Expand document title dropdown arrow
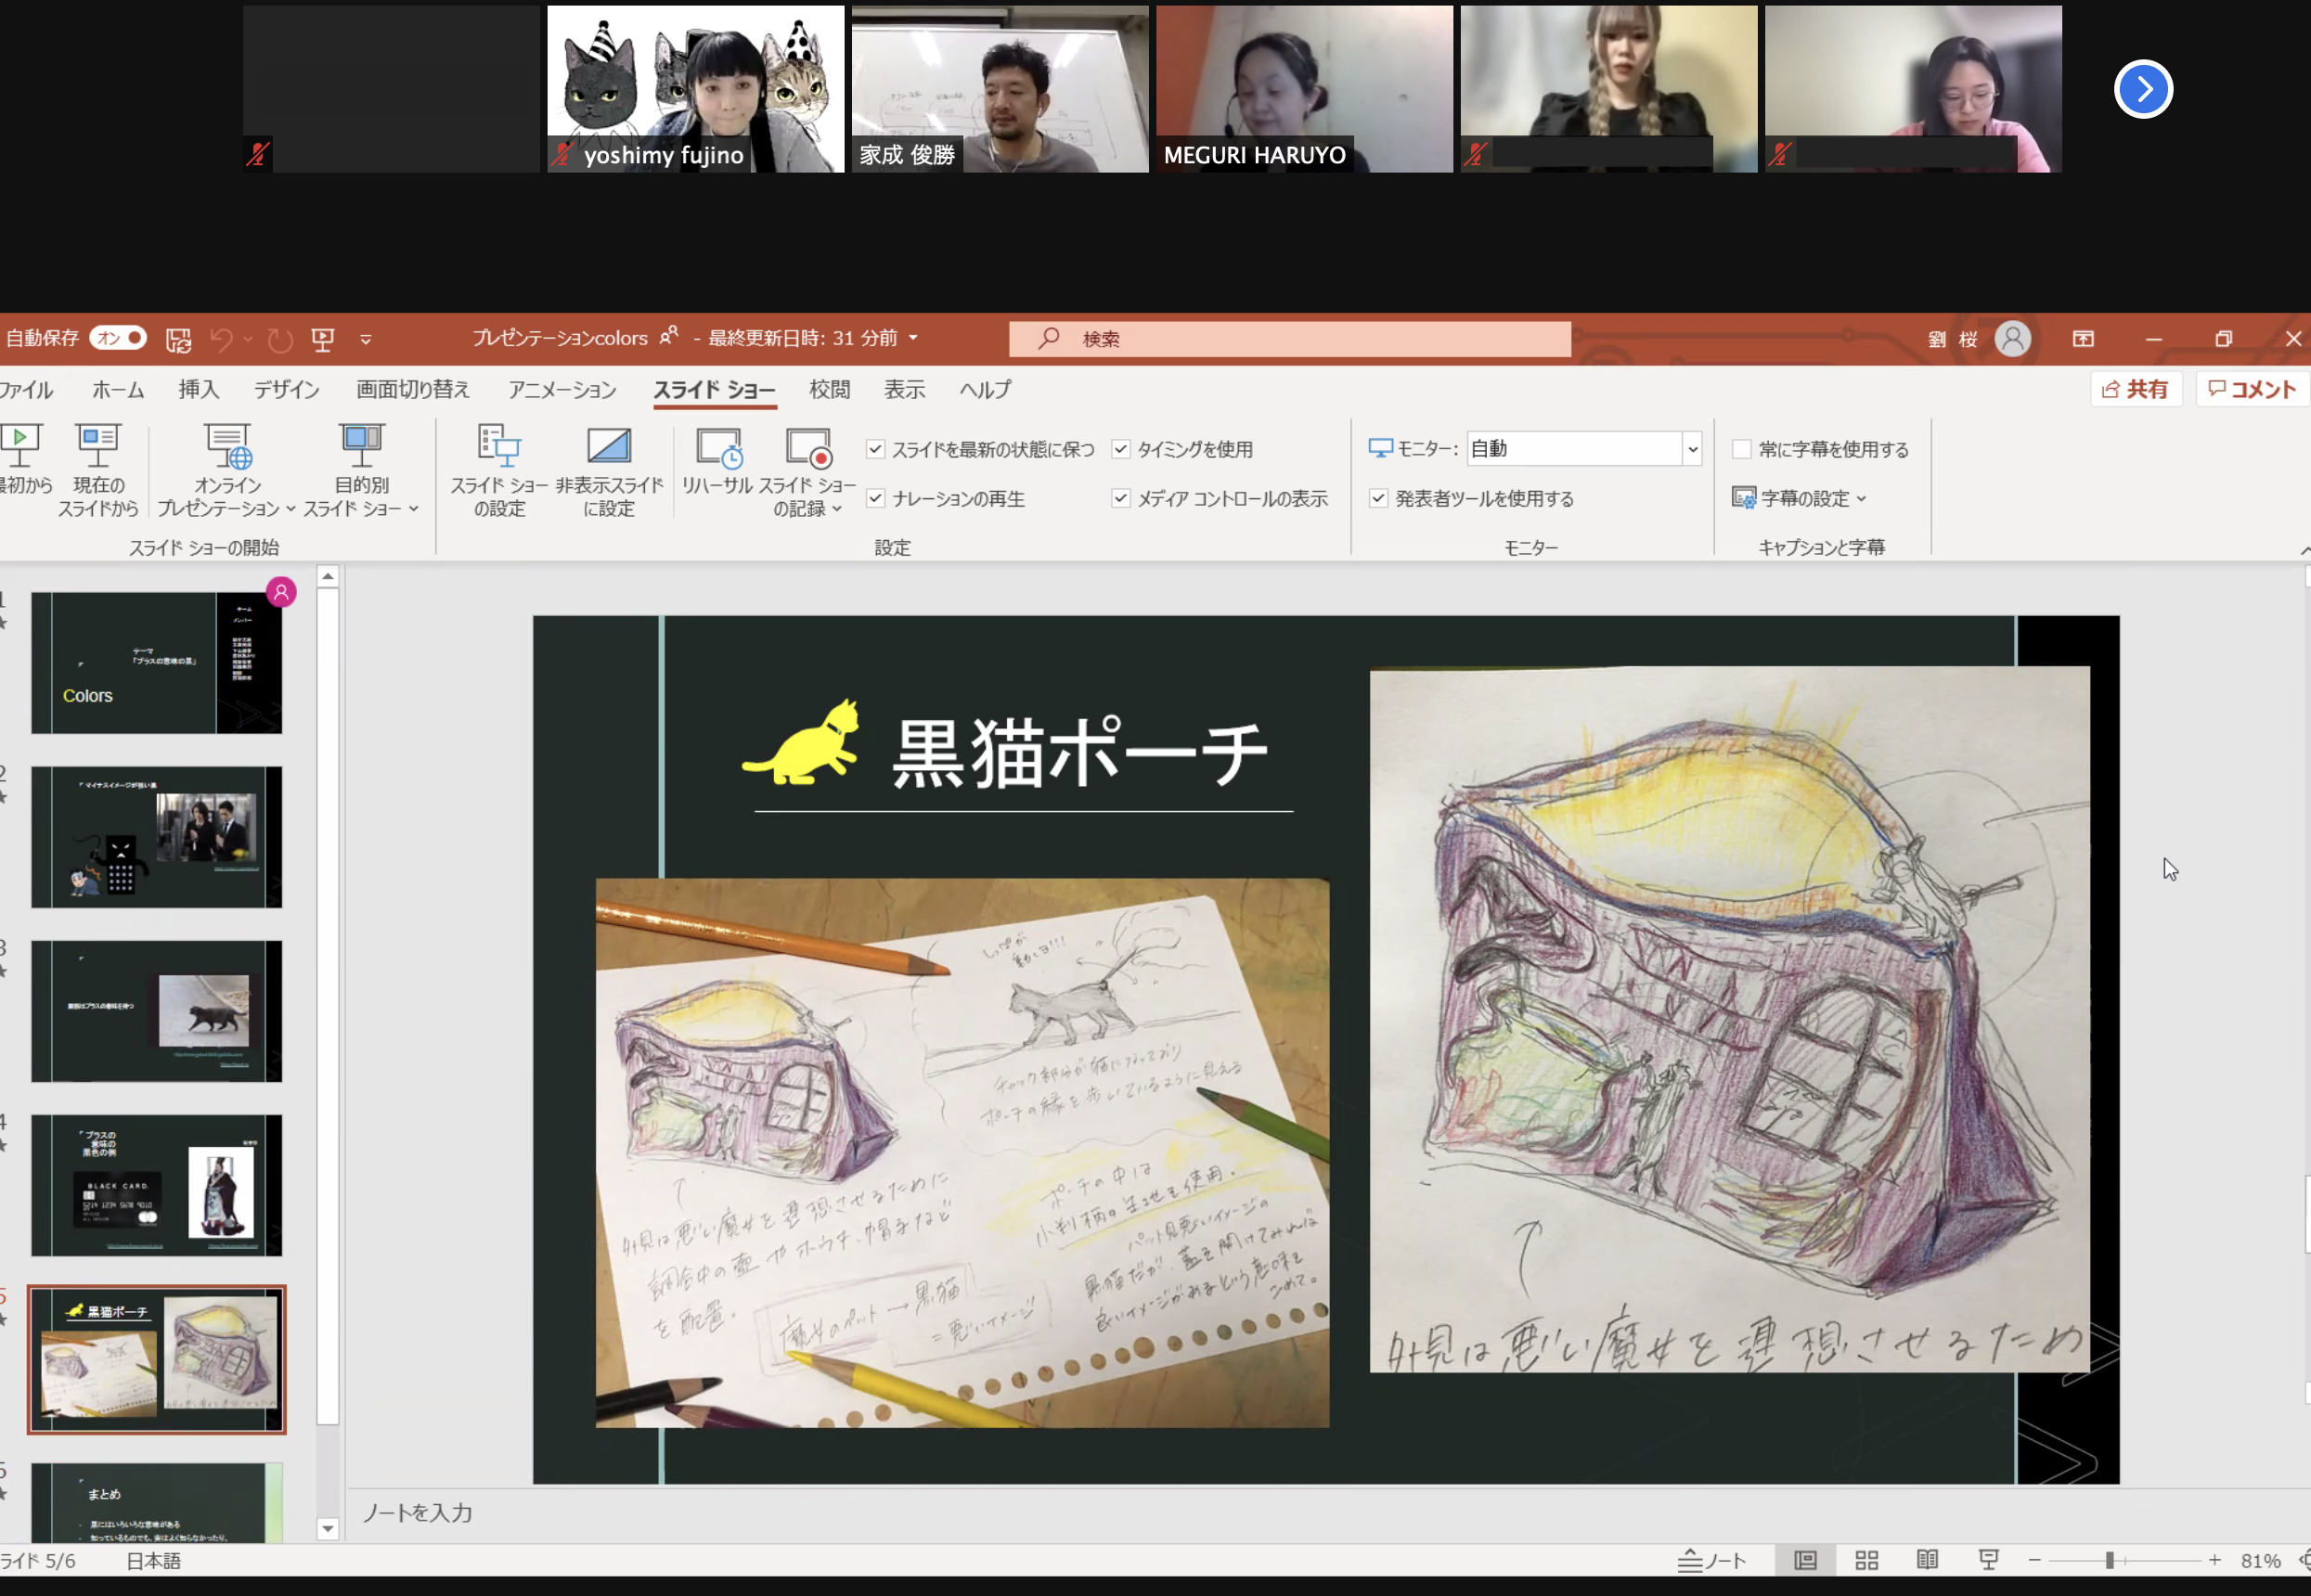This screenshot has width=2311, height=1596. coord(913,338)
